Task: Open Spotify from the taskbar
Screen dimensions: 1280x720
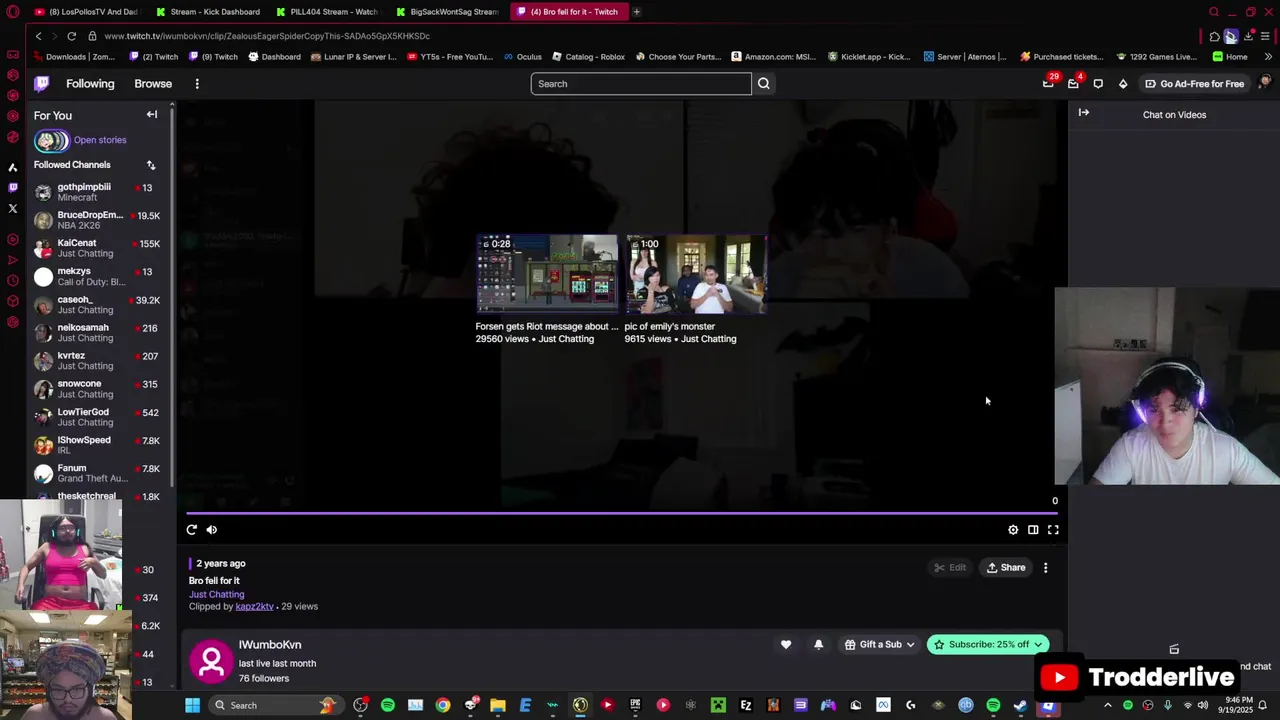Action: click(388, 706)
